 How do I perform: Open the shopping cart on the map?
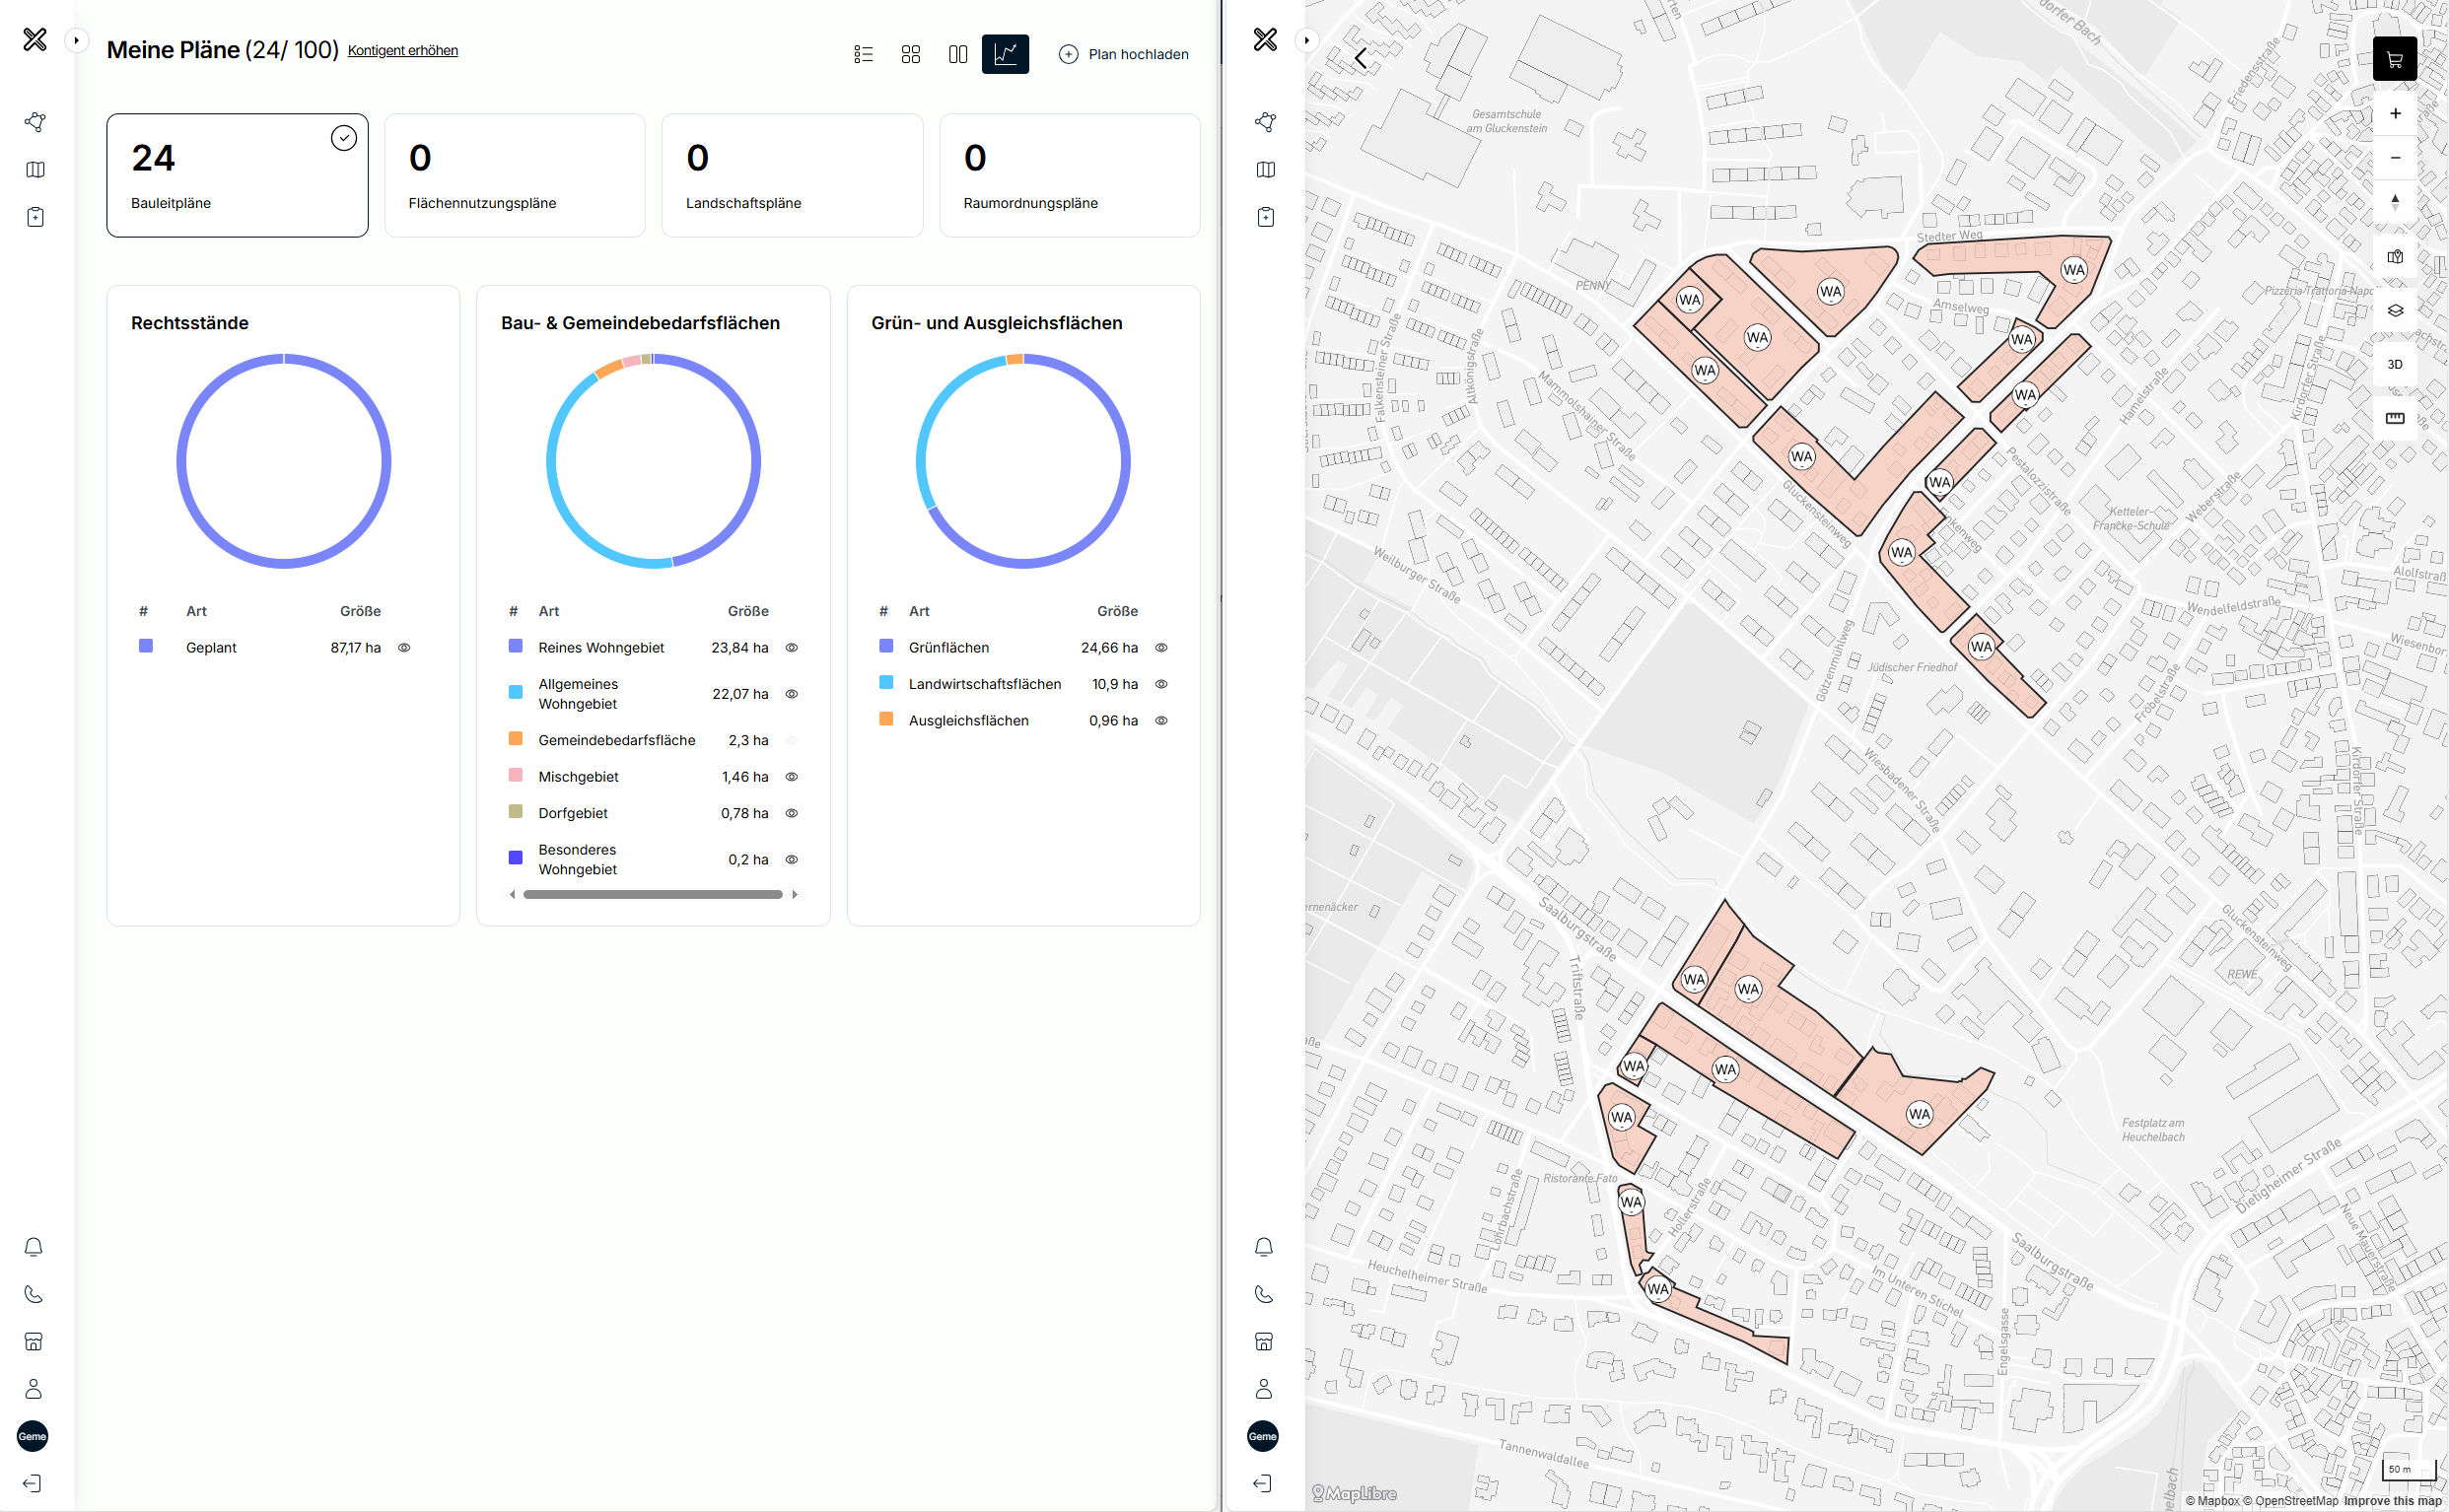point(2394,59)
